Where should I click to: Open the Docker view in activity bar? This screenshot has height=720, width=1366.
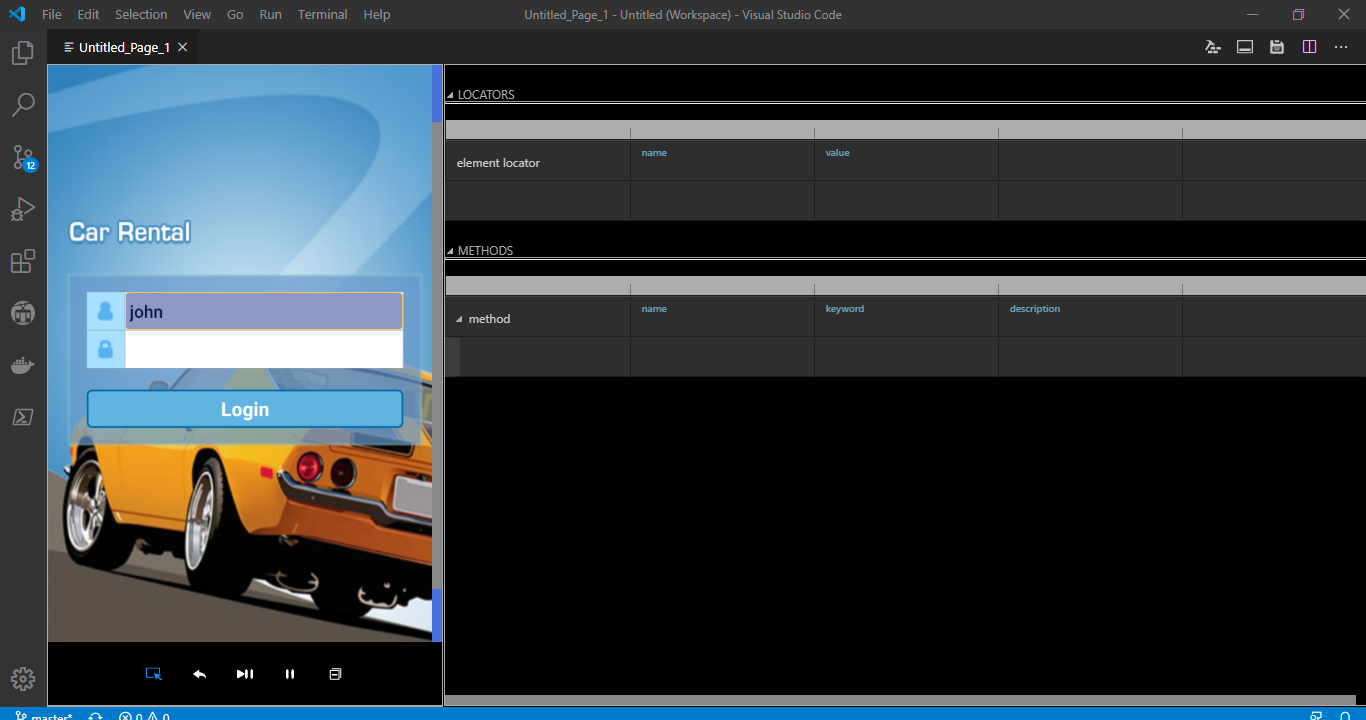tap(23, 365)
